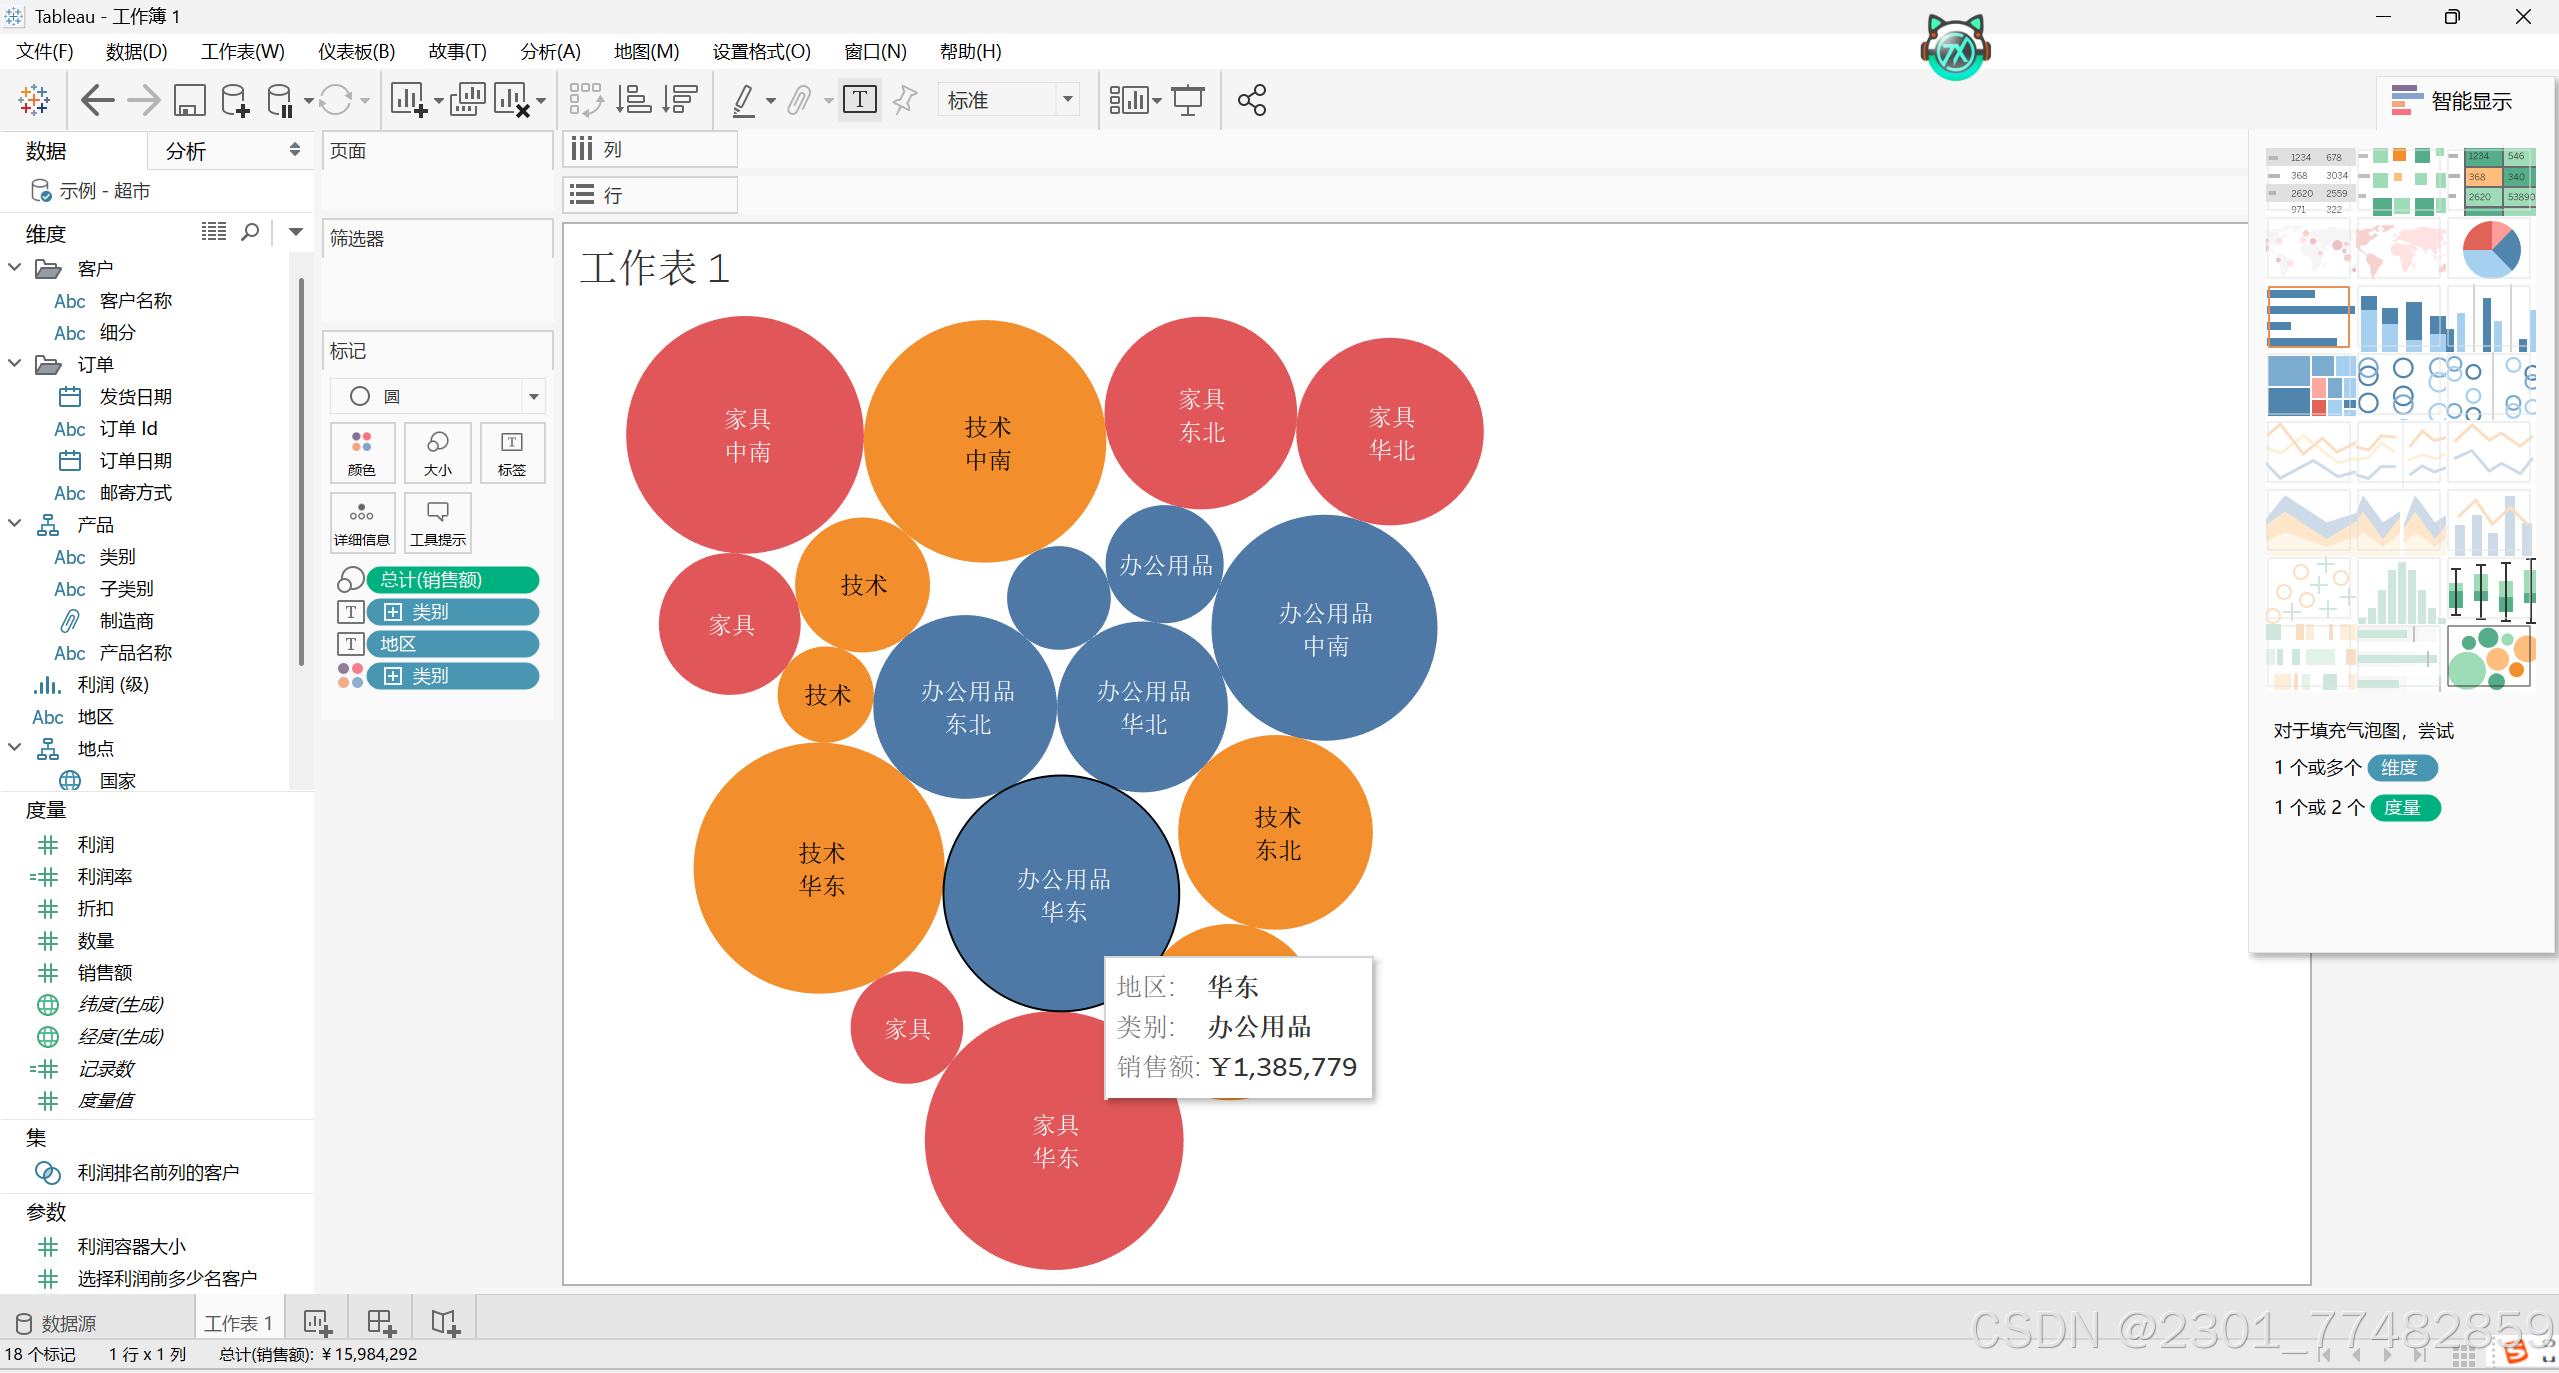Collapse the Customer folder
This screenshot has height=1373, width=2559.
tap(15, 268)
